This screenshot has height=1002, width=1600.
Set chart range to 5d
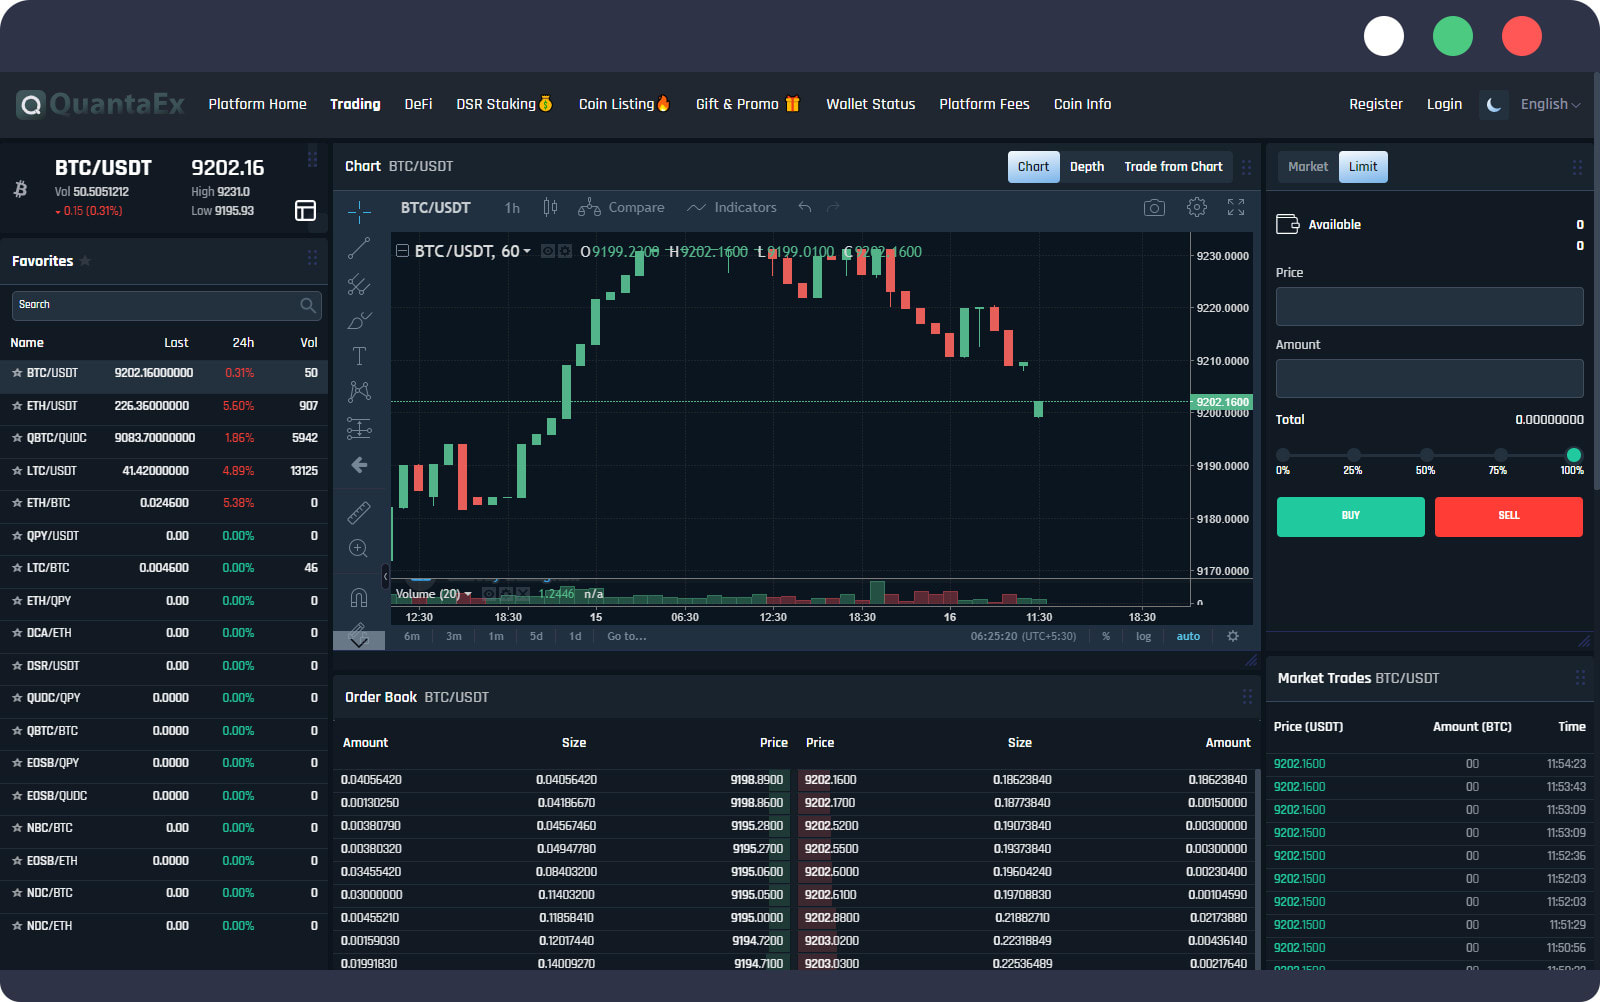click(536, 636)
